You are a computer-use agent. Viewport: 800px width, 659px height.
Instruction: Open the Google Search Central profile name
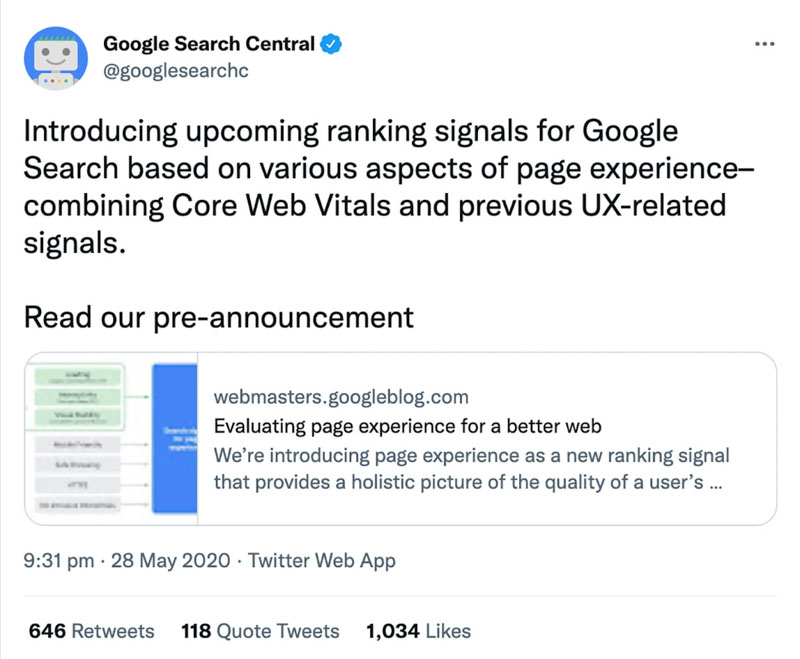[x=211, y=44]
